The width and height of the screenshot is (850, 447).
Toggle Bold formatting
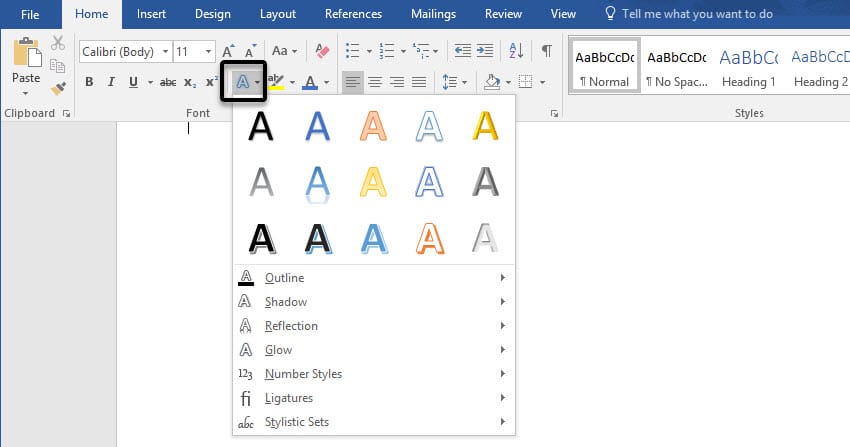pos(89,82)
